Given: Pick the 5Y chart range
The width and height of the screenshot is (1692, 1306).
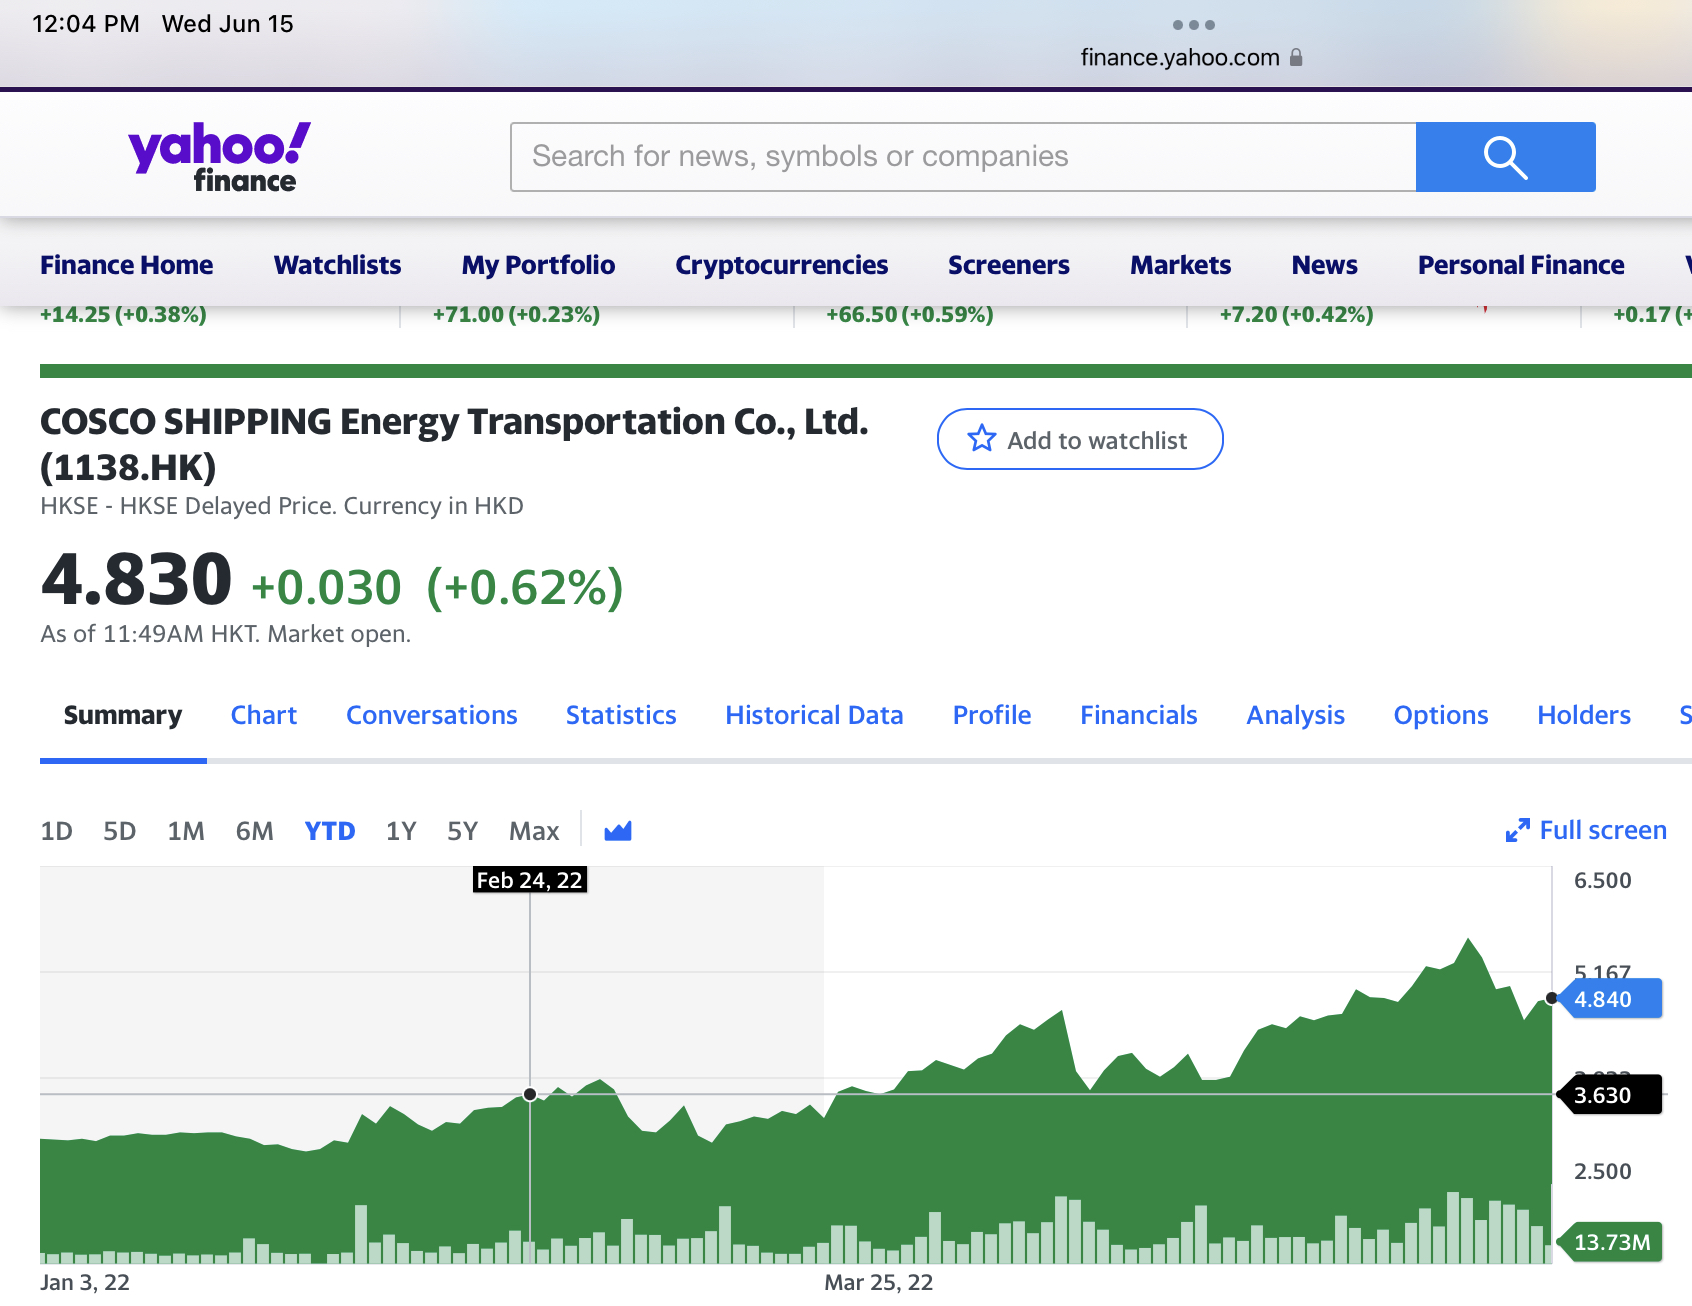Looking at the screenshot, I should click(463, 831).
